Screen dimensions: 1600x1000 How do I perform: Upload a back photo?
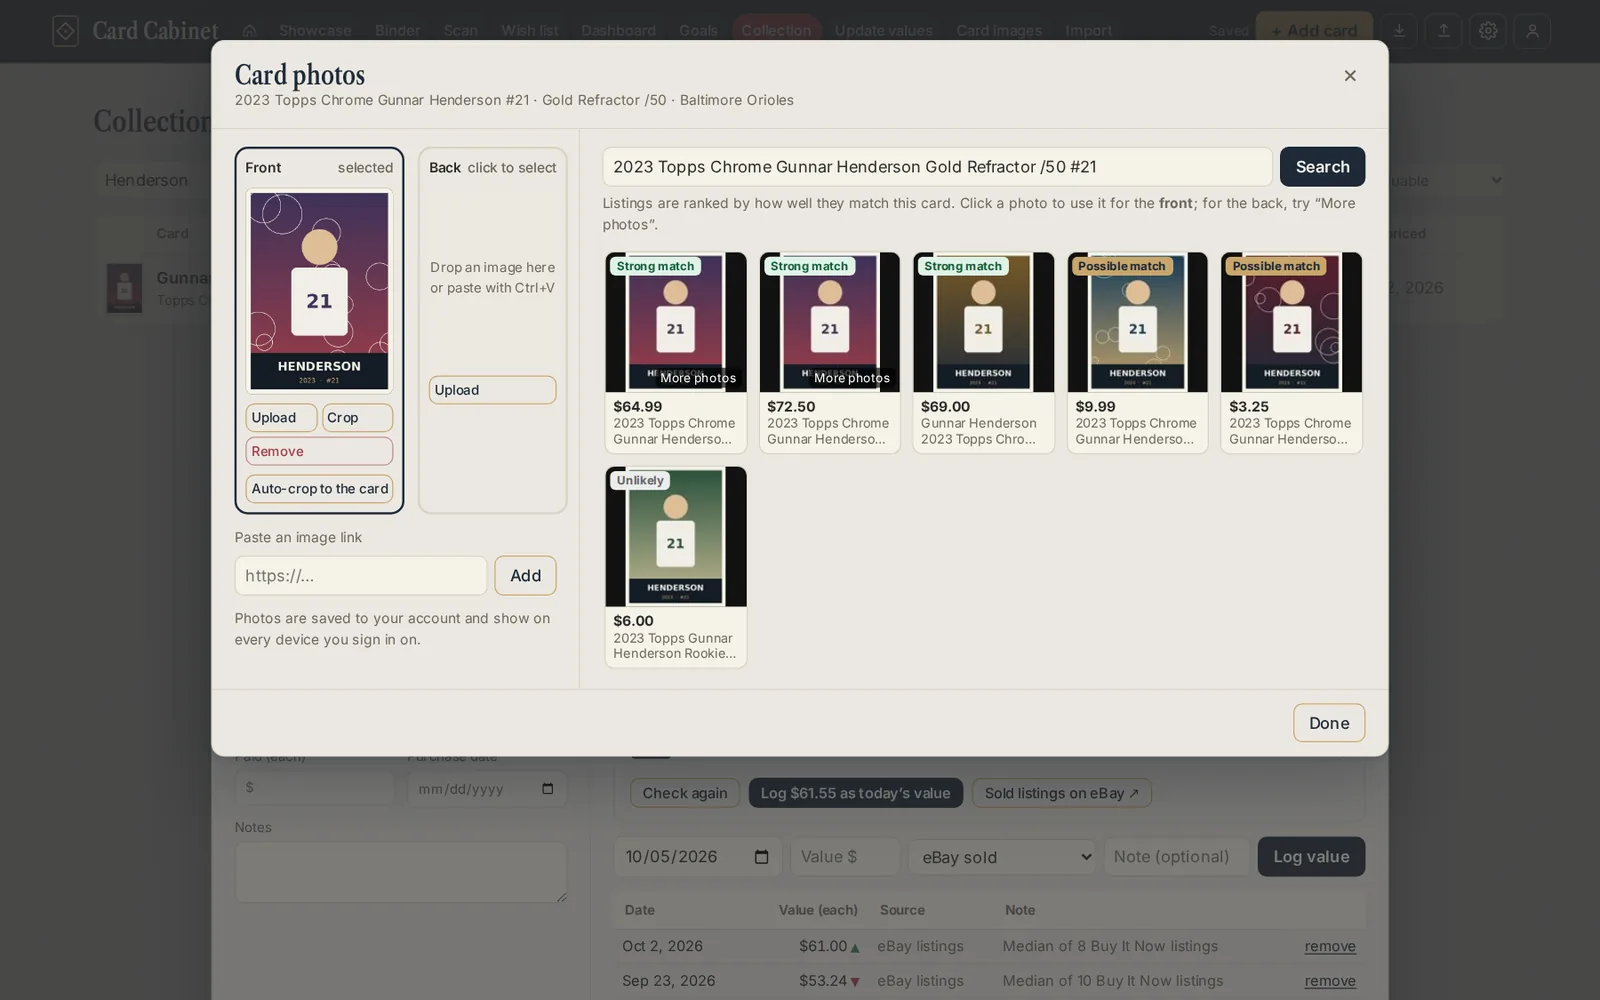click(492, 390)
